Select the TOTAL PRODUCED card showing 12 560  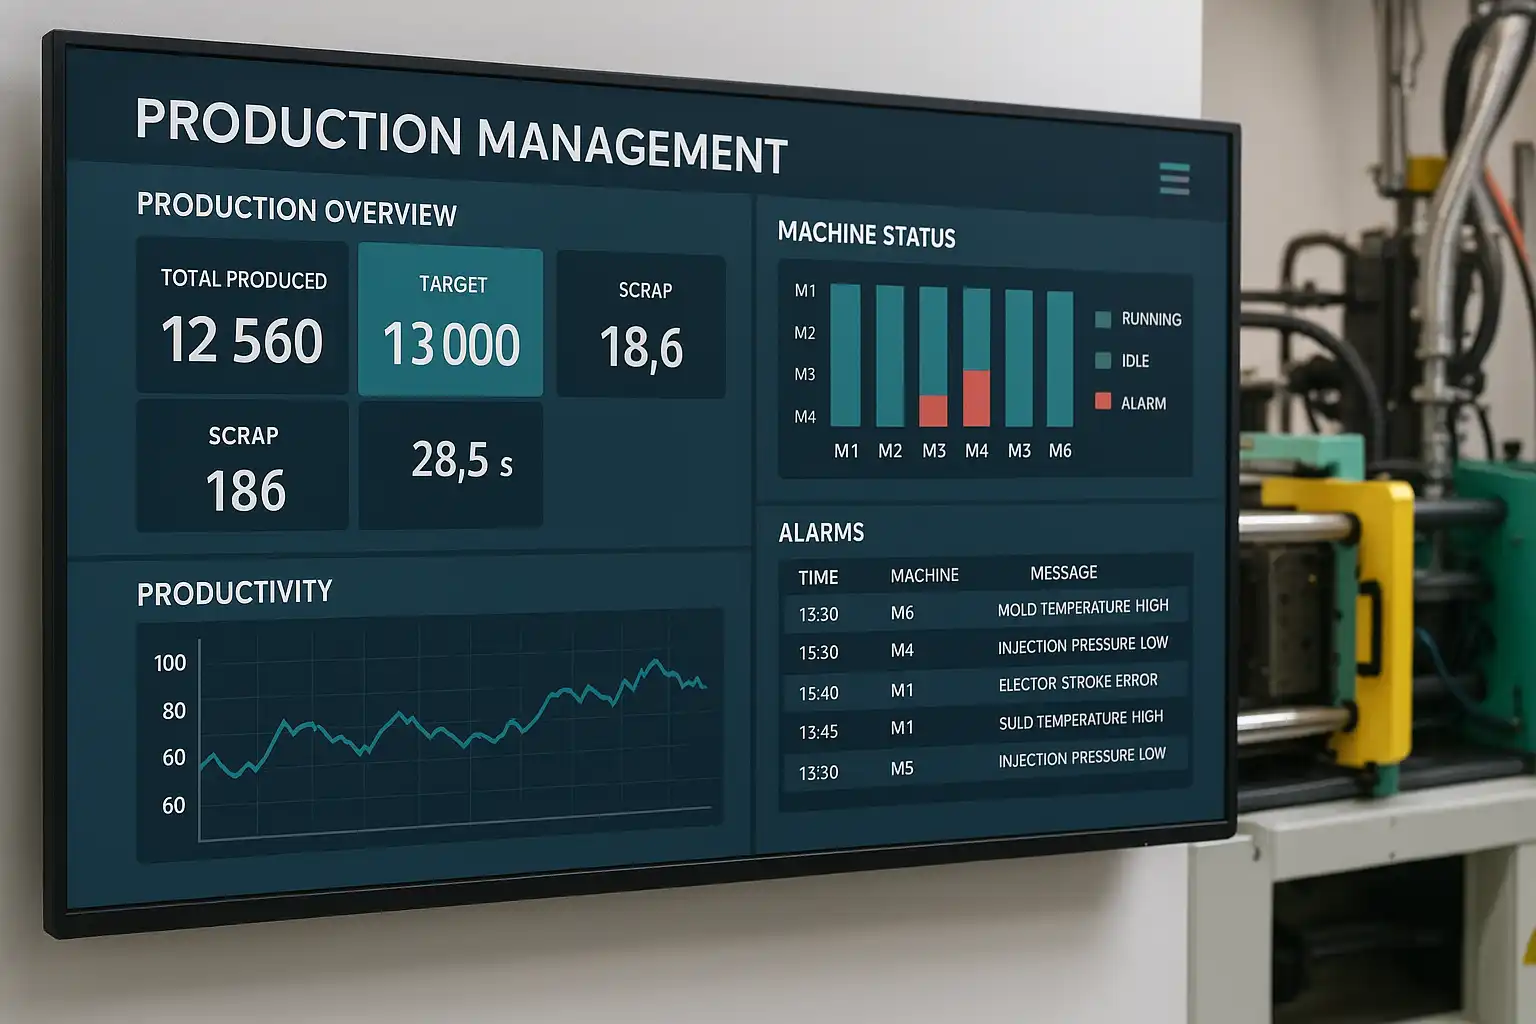(242, 316)
